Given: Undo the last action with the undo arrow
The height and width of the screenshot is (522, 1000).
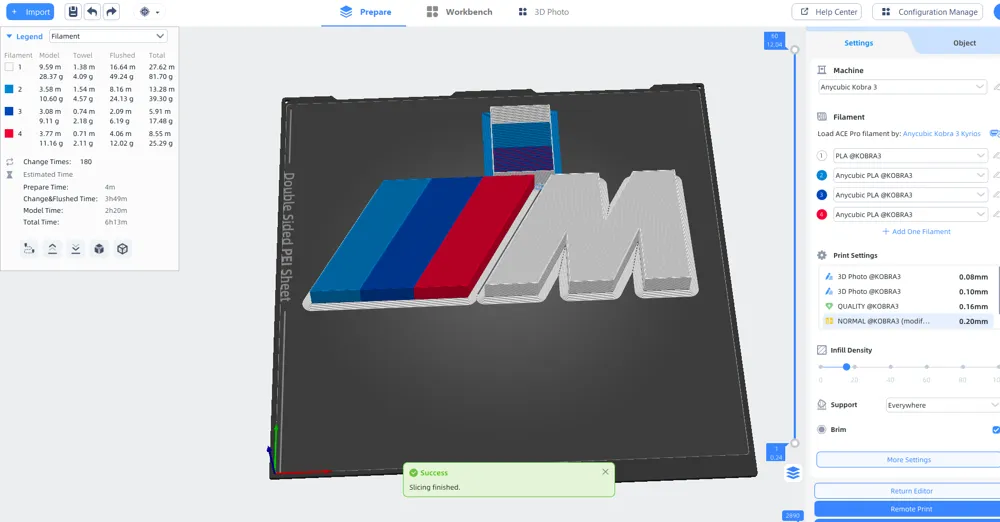Looking at the screenshot, I should (x=92, y=11).
